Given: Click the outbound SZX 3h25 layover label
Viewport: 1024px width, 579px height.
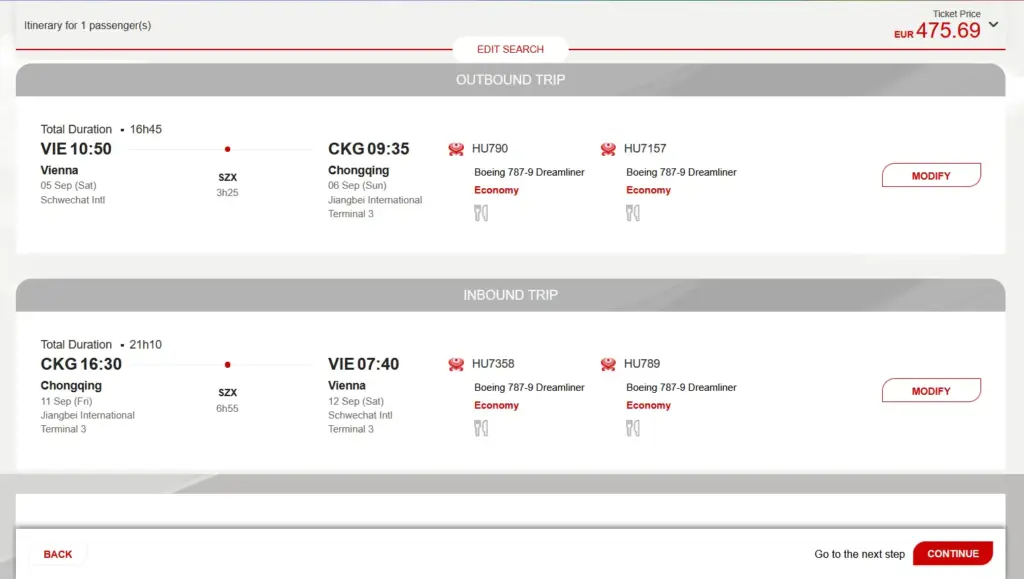Looking at the screenshot, I should pyautogui.click(x=227, y=185).
